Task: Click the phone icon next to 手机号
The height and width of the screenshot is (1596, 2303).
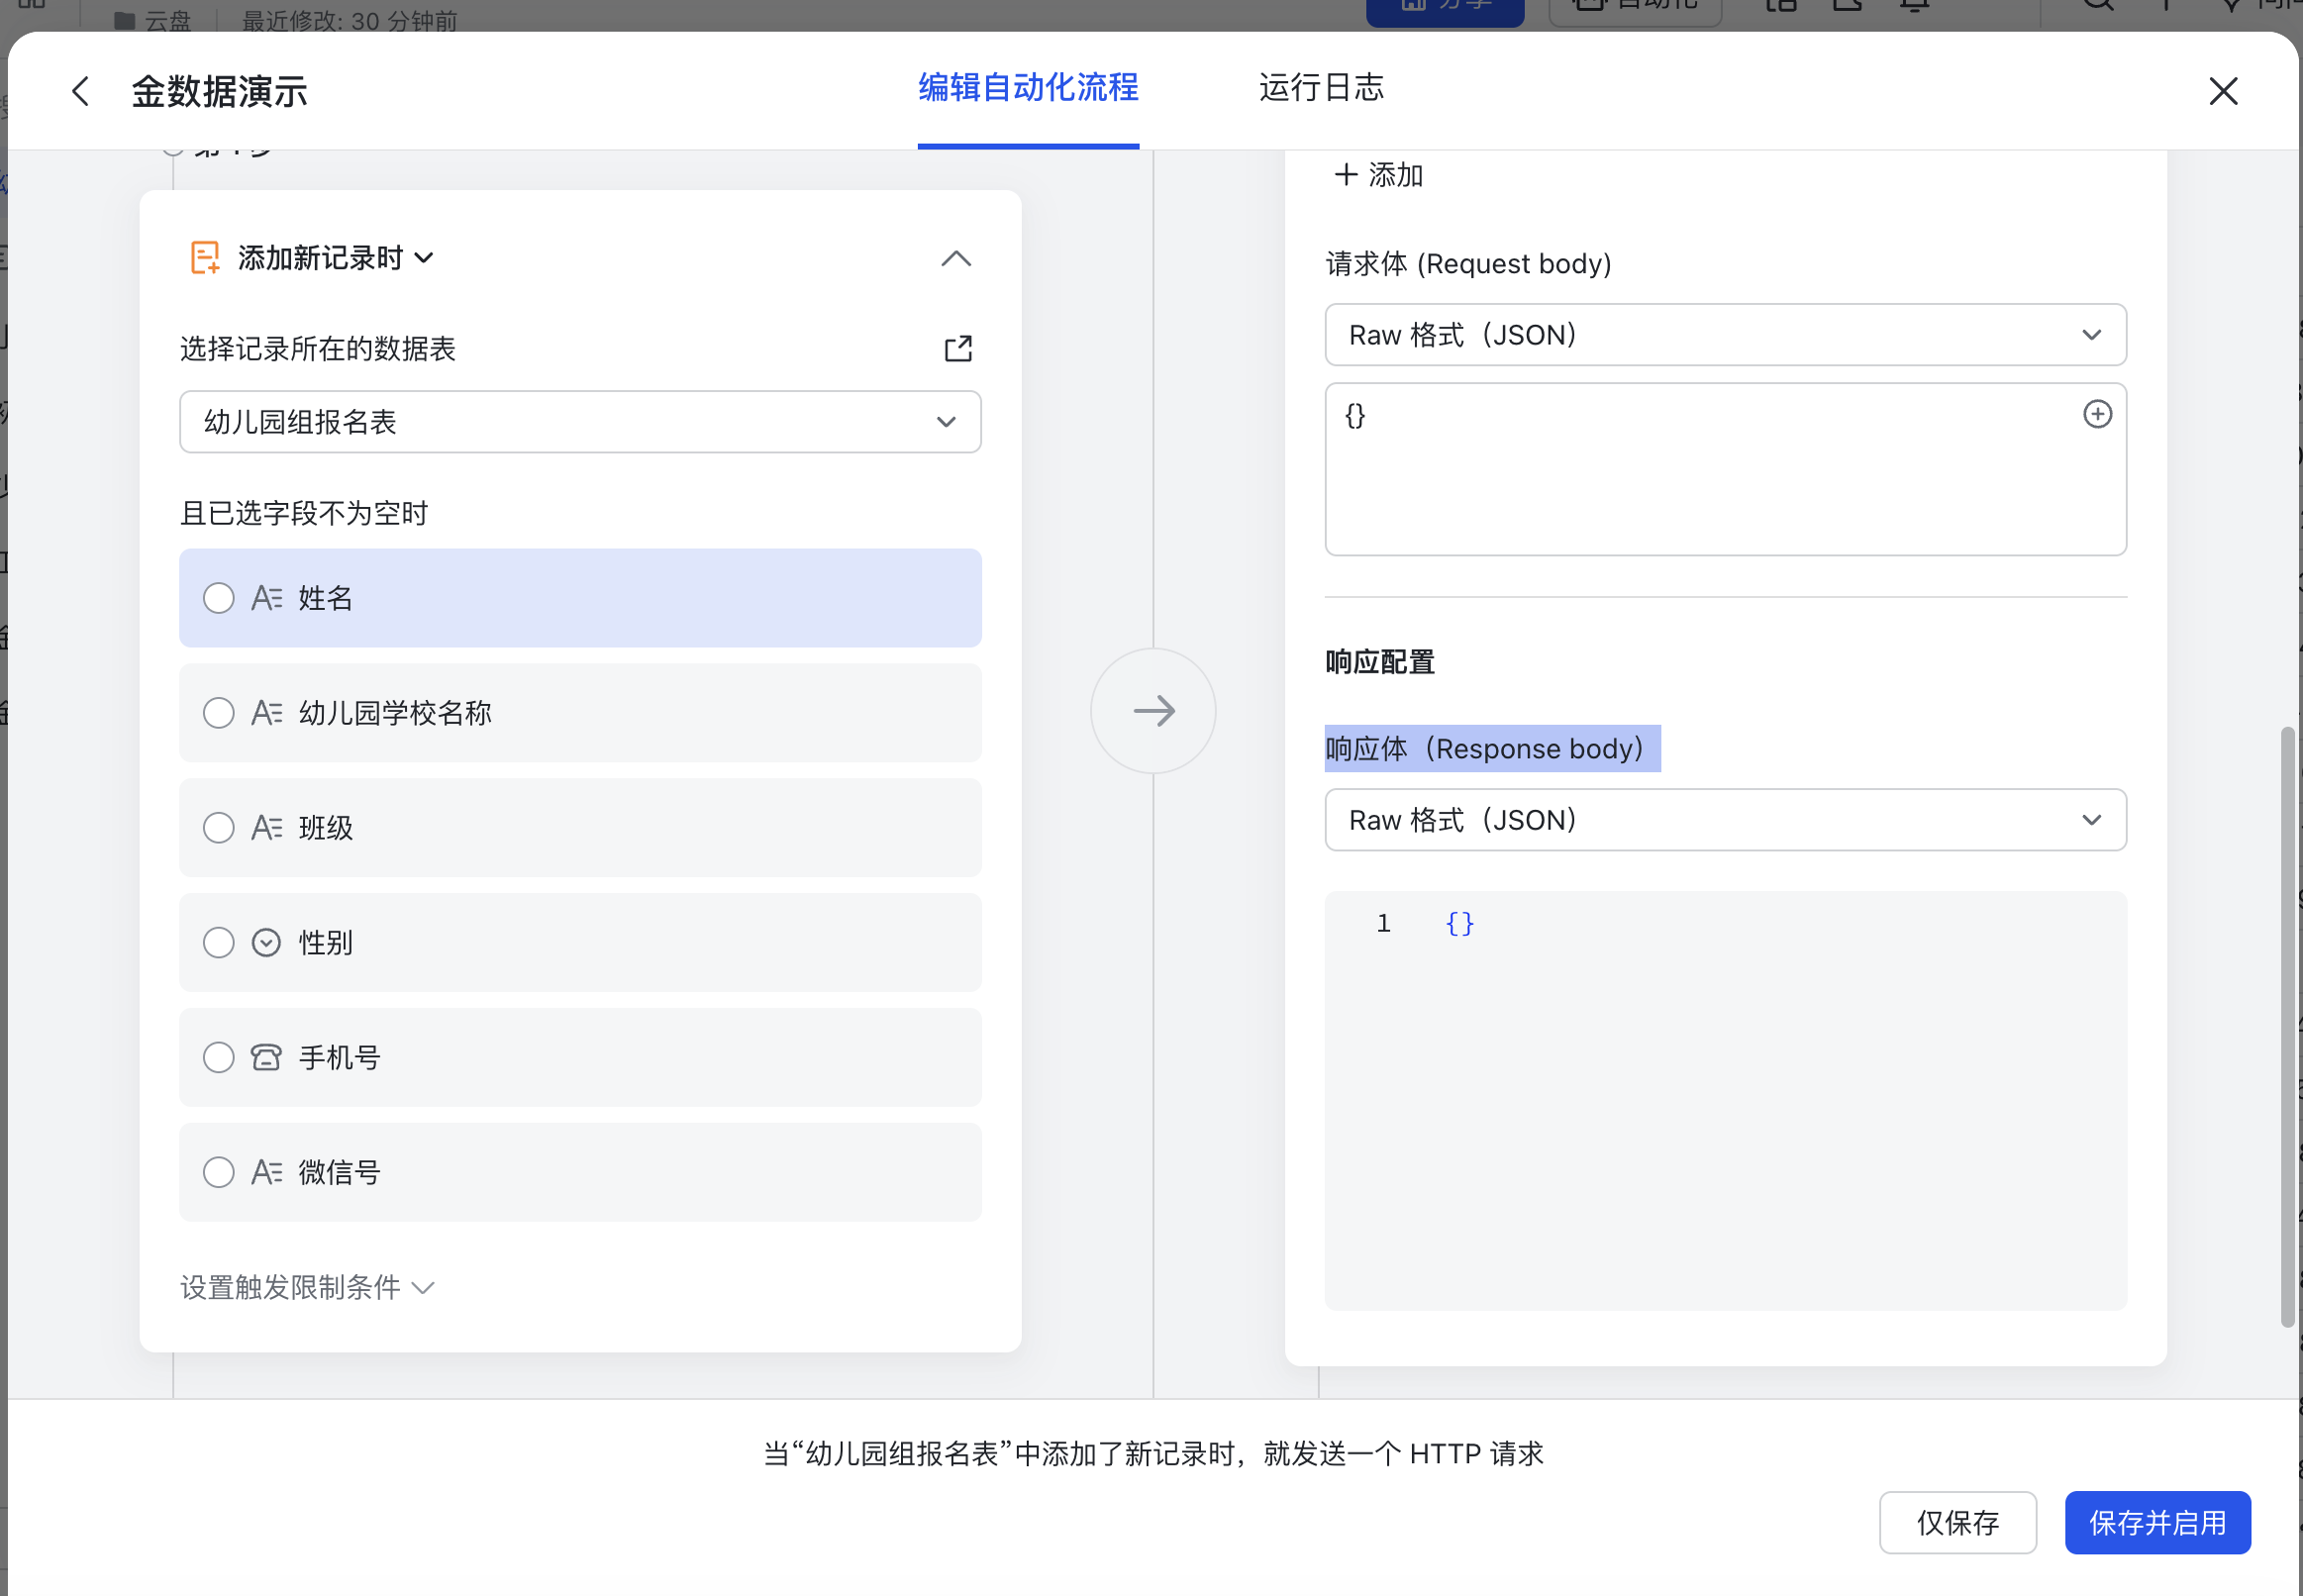Action: pyautogui.click(x=266, y=1057)
